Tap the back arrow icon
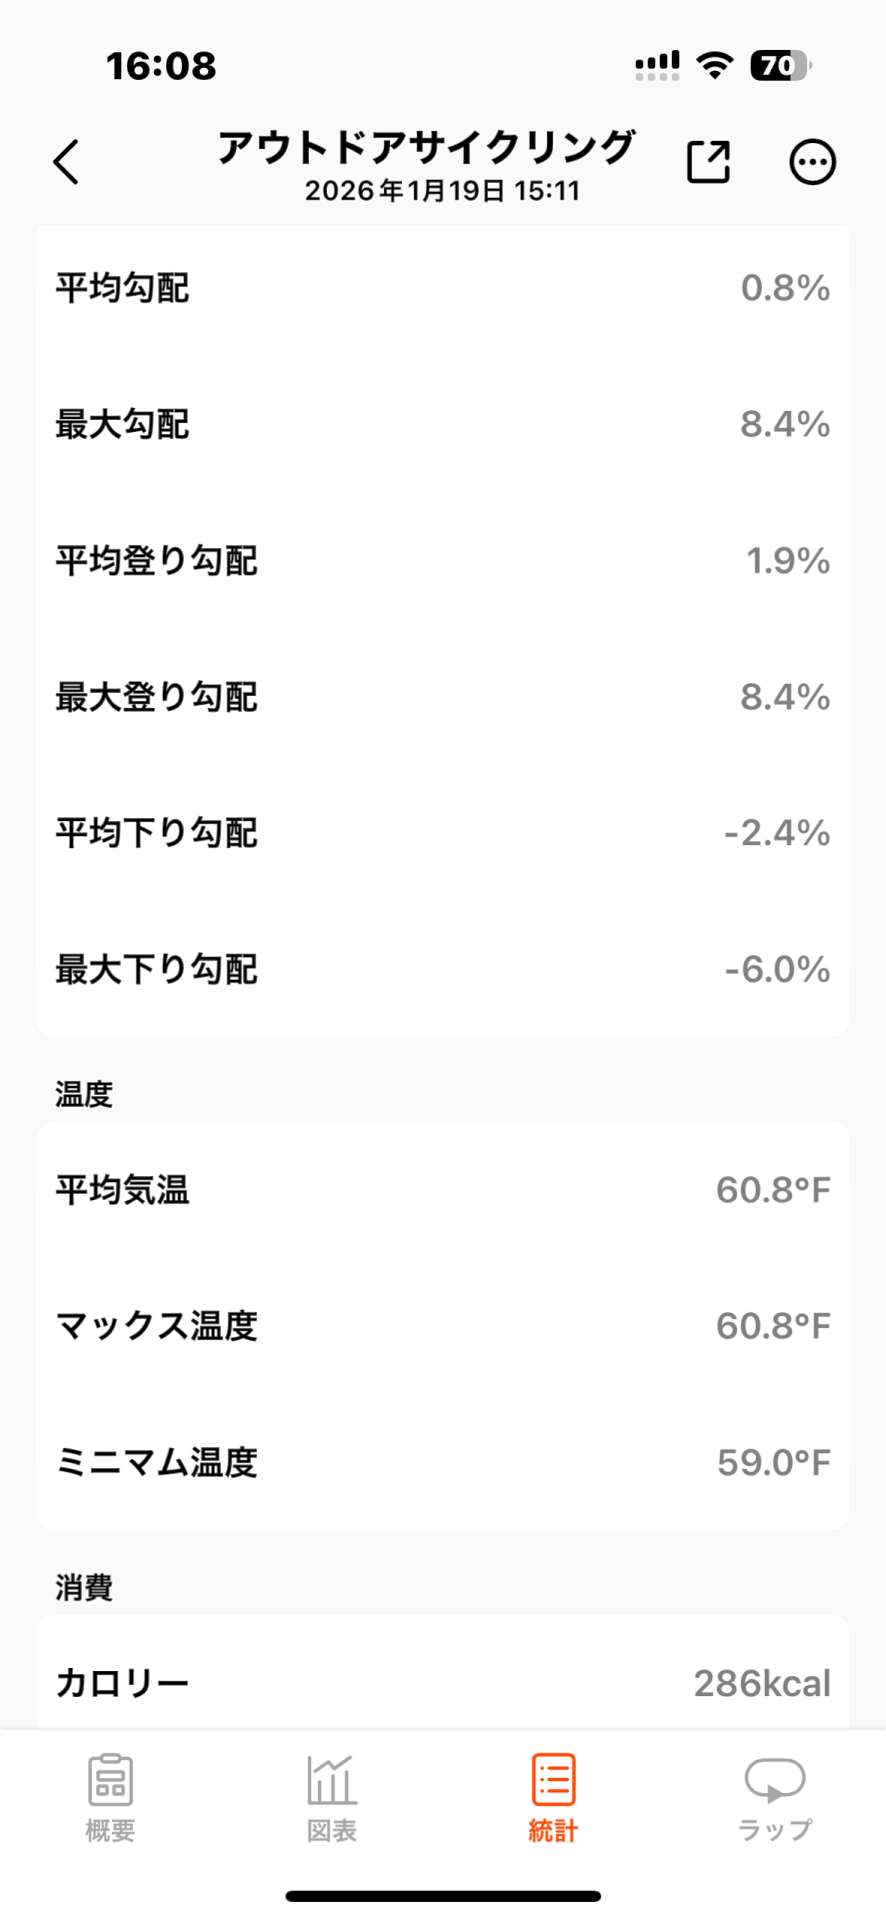Screen dimensions: 886x1920 coord(66,162)
